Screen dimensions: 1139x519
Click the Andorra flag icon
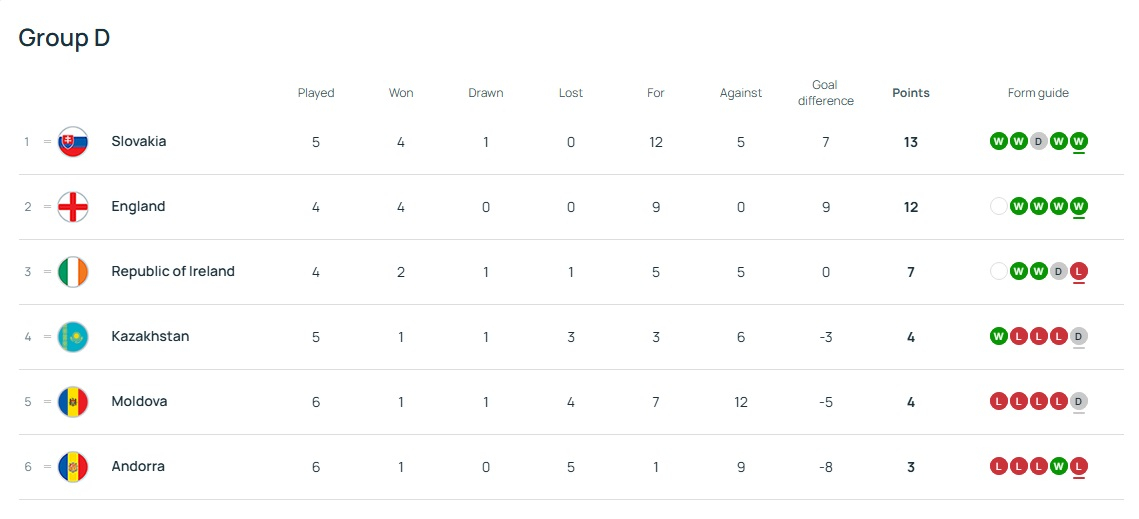tap(73, 467)
